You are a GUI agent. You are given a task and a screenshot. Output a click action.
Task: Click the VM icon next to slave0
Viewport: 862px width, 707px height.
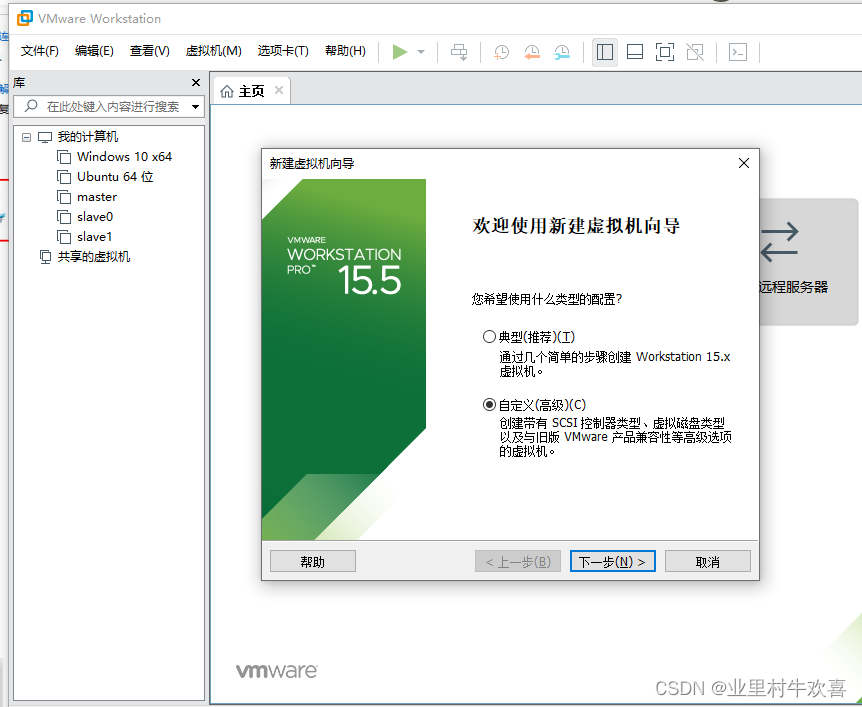pos(64,217)
